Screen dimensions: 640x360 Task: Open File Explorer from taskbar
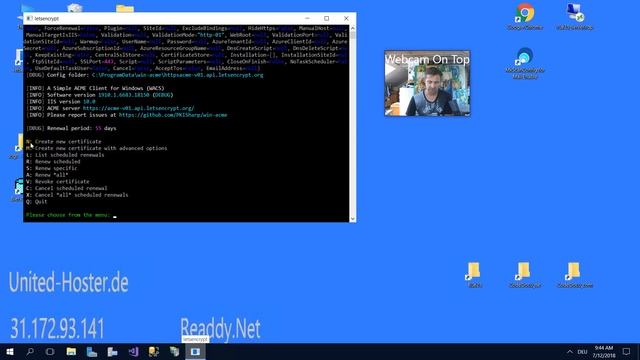click(x=71, y=351)
